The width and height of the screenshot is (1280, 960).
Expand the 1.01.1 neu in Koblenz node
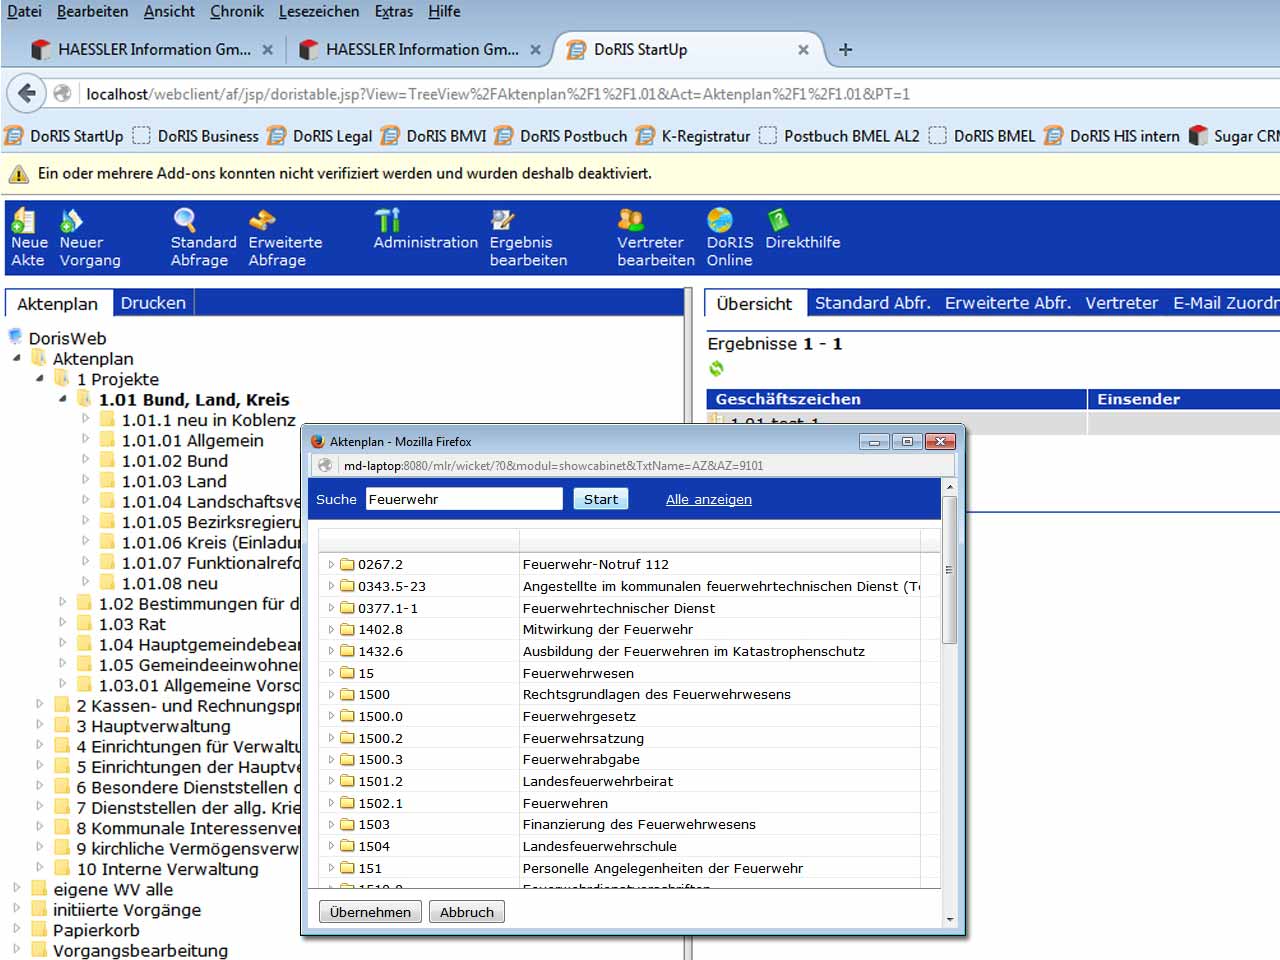86,419
